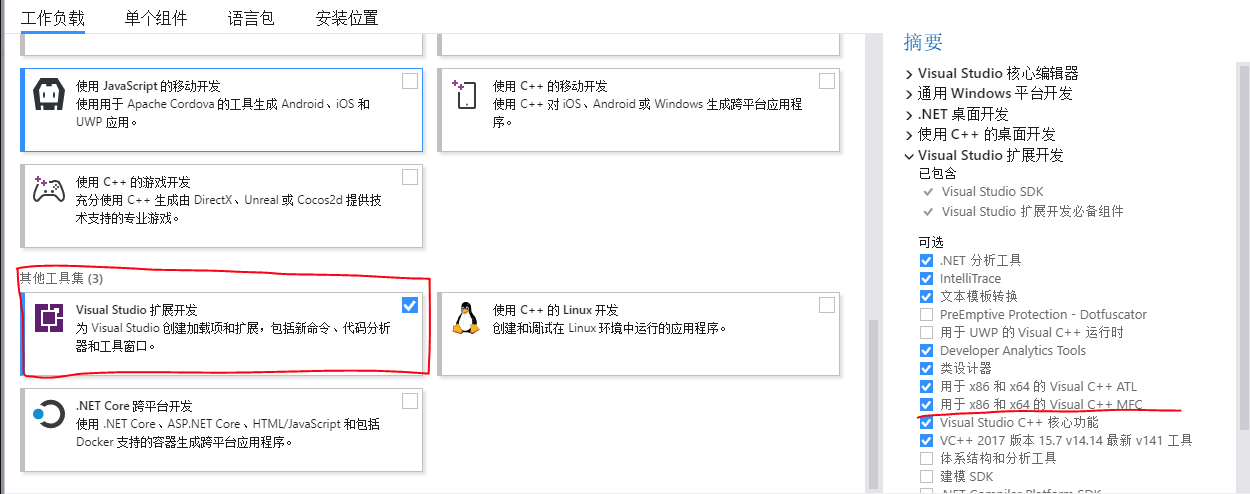Uncheck the 文本模板转换 option

point(926,297)
